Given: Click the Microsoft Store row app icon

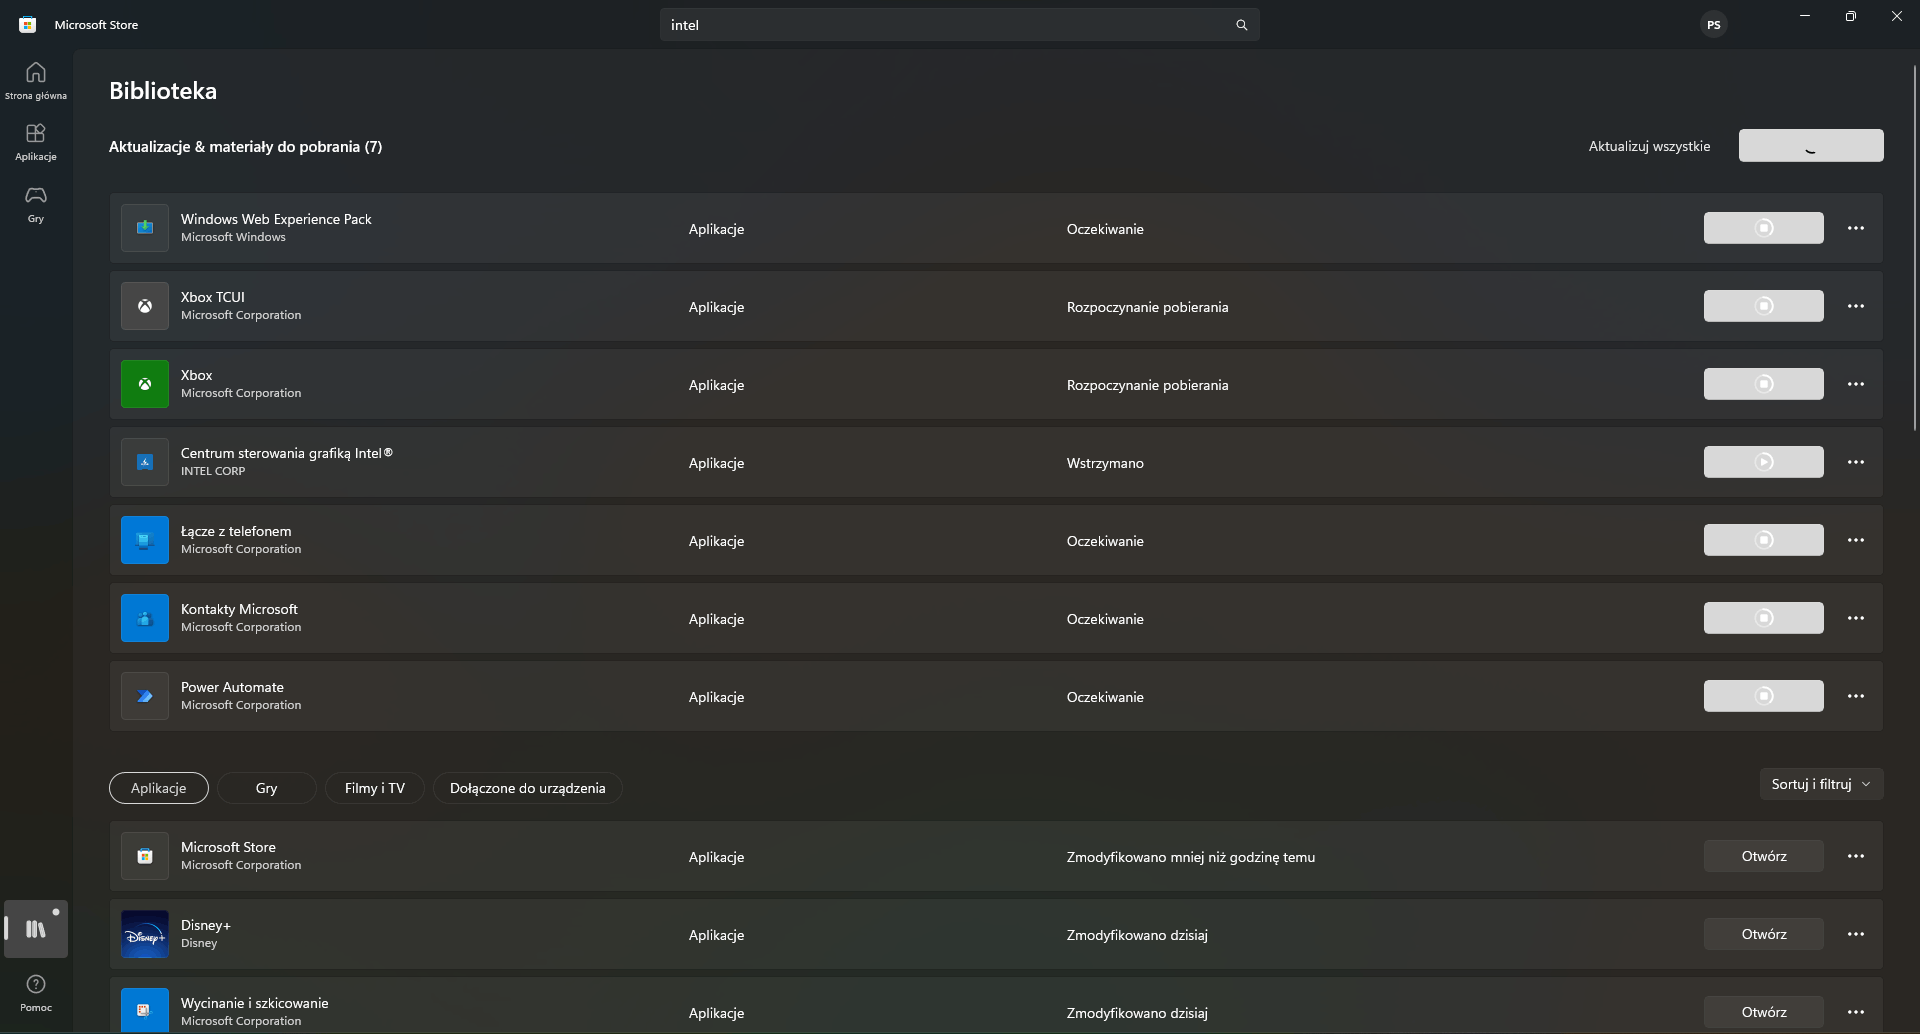Looking at the screenshot, I should coord(145,856).
